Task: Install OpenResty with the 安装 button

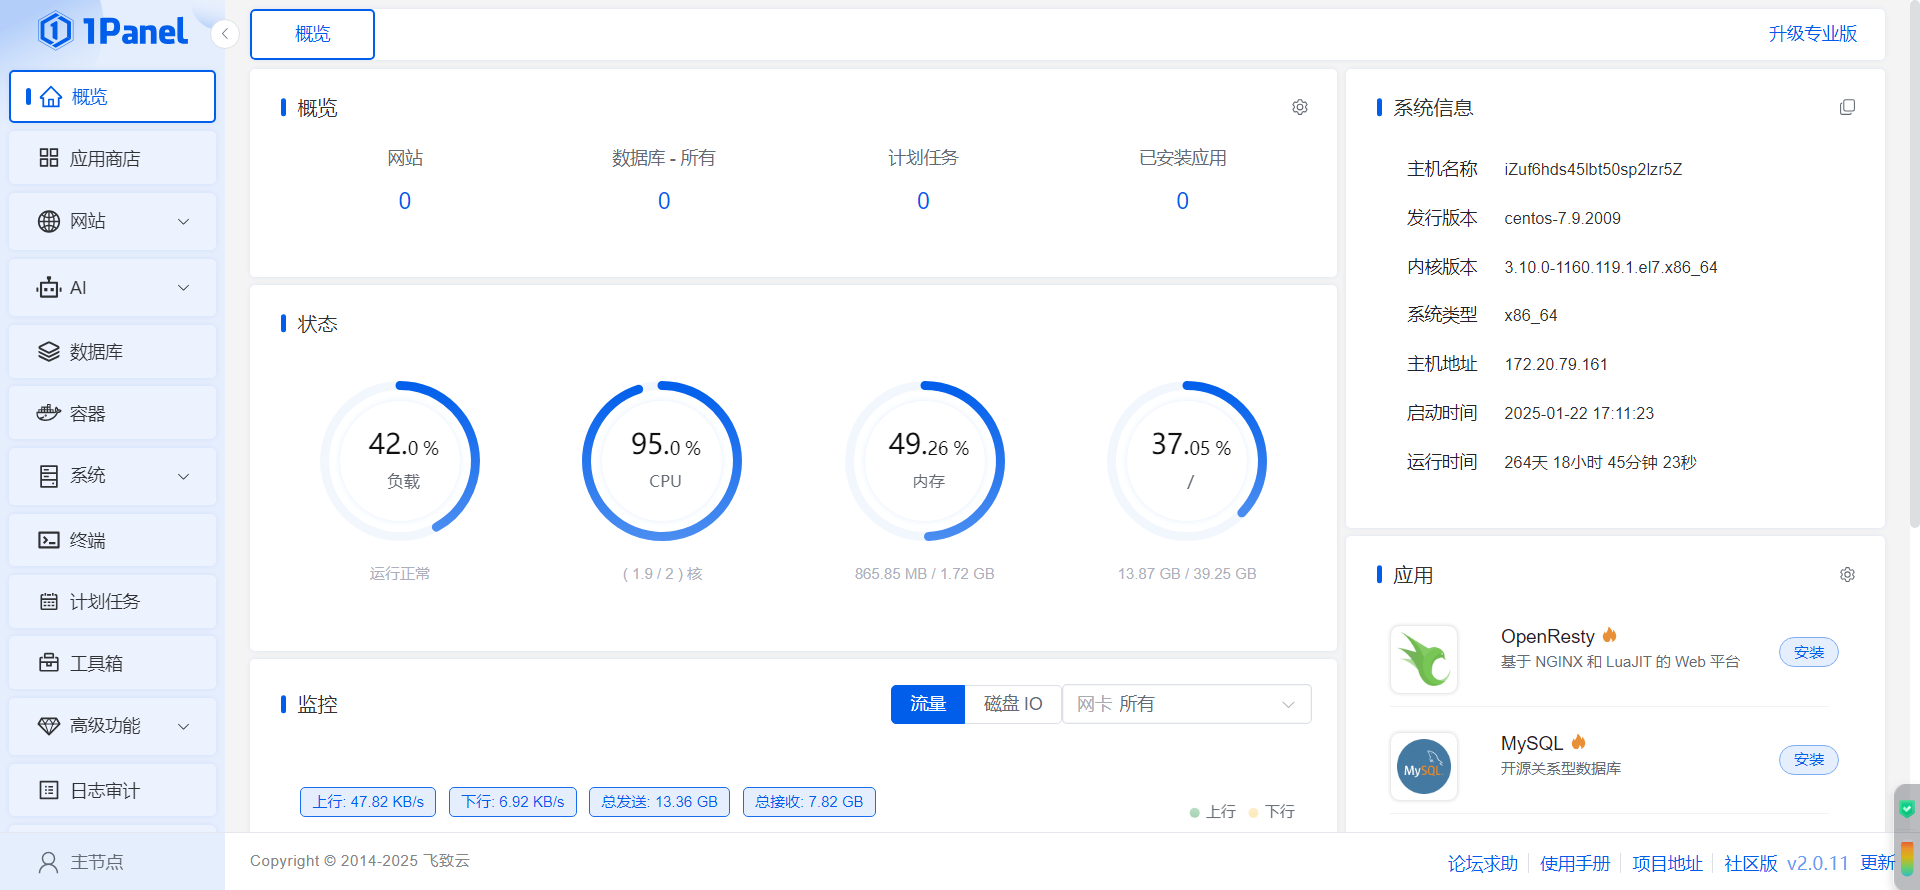Action: pos(1808,652)
